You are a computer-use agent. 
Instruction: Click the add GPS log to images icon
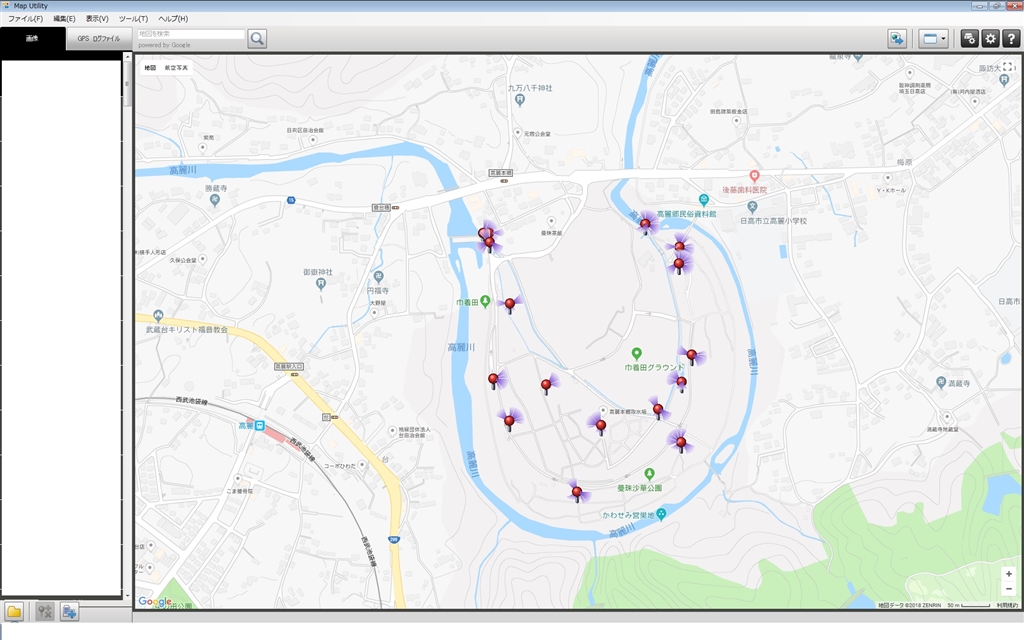pos(69,612)
